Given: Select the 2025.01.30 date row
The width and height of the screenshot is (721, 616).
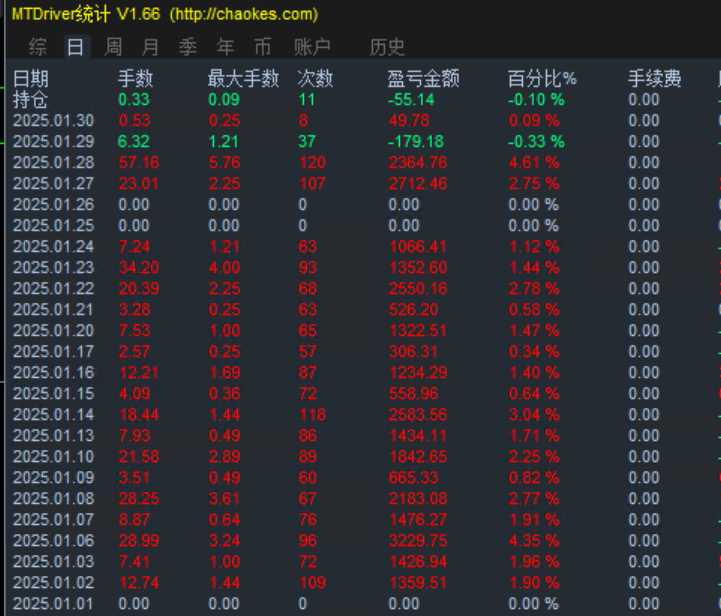Looking at the screenshot, I should coord(53,120).
